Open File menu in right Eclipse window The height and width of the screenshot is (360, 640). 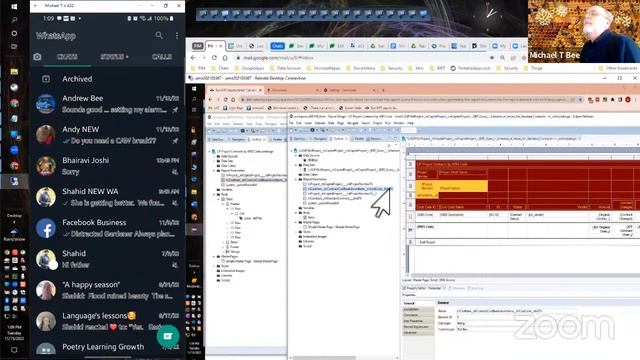click(291, 123)
